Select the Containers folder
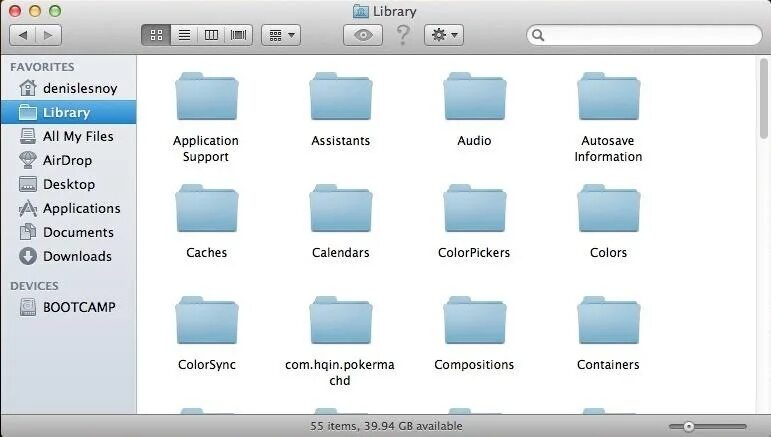The height and width of the screenshot is (437, 771). click(609, 321)
